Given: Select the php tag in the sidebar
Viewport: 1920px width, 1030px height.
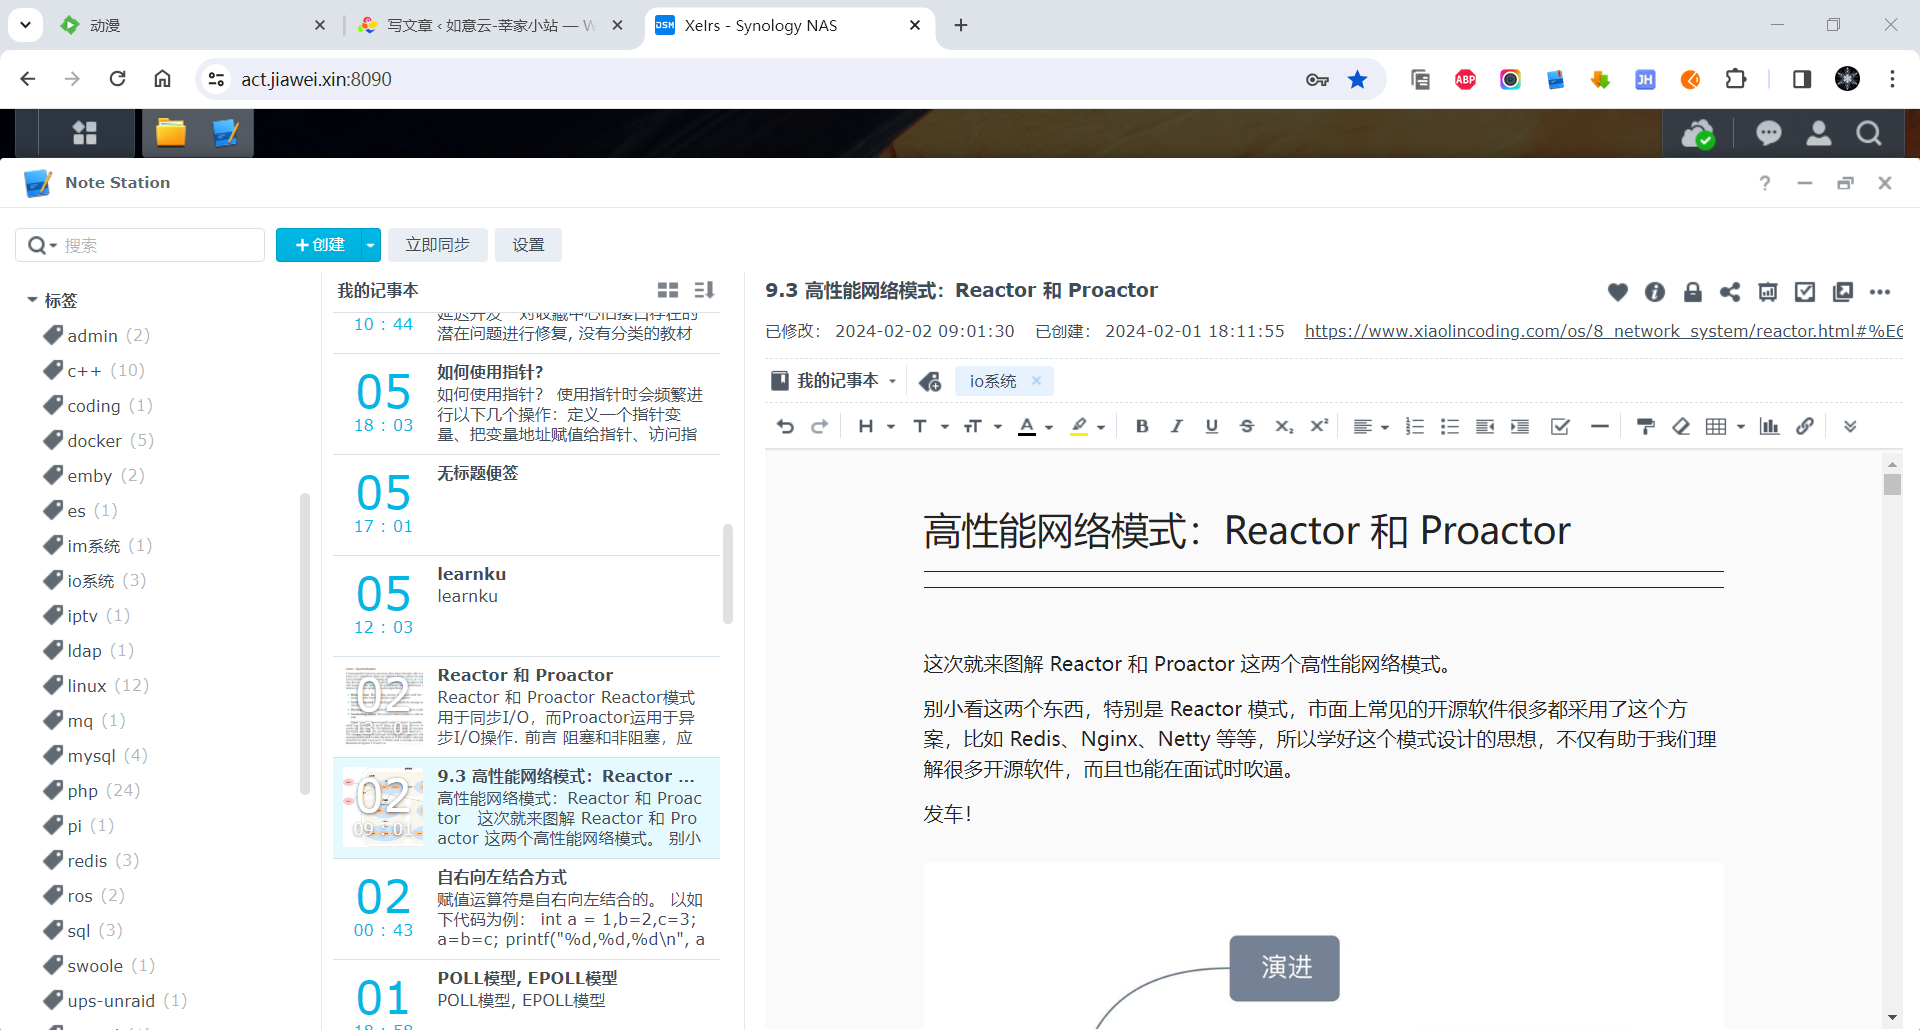Looking at the screenshot, I should point(82,790).
